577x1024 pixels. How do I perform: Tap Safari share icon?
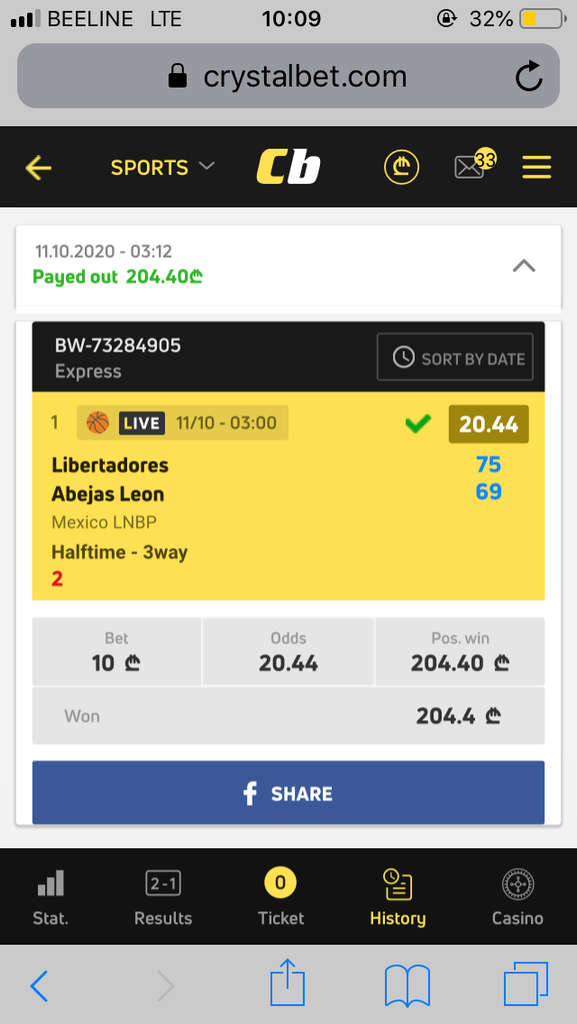tap(288, 982)
